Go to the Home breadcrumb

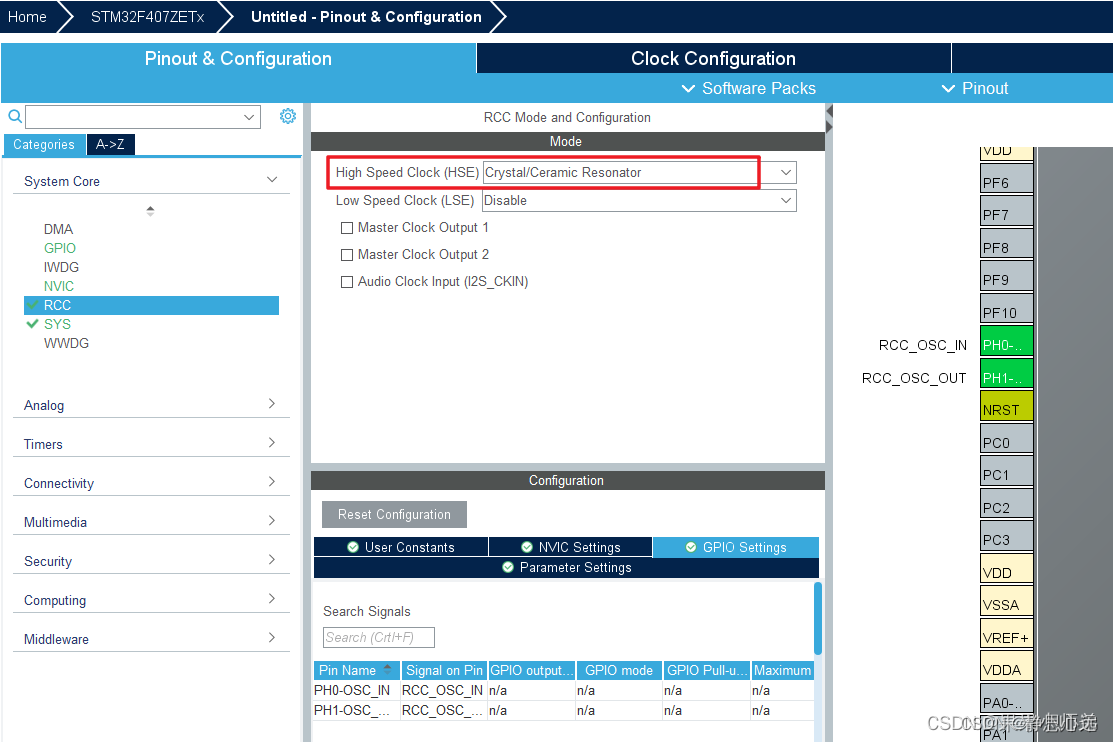pyautogui.click(x=27, y=16)
